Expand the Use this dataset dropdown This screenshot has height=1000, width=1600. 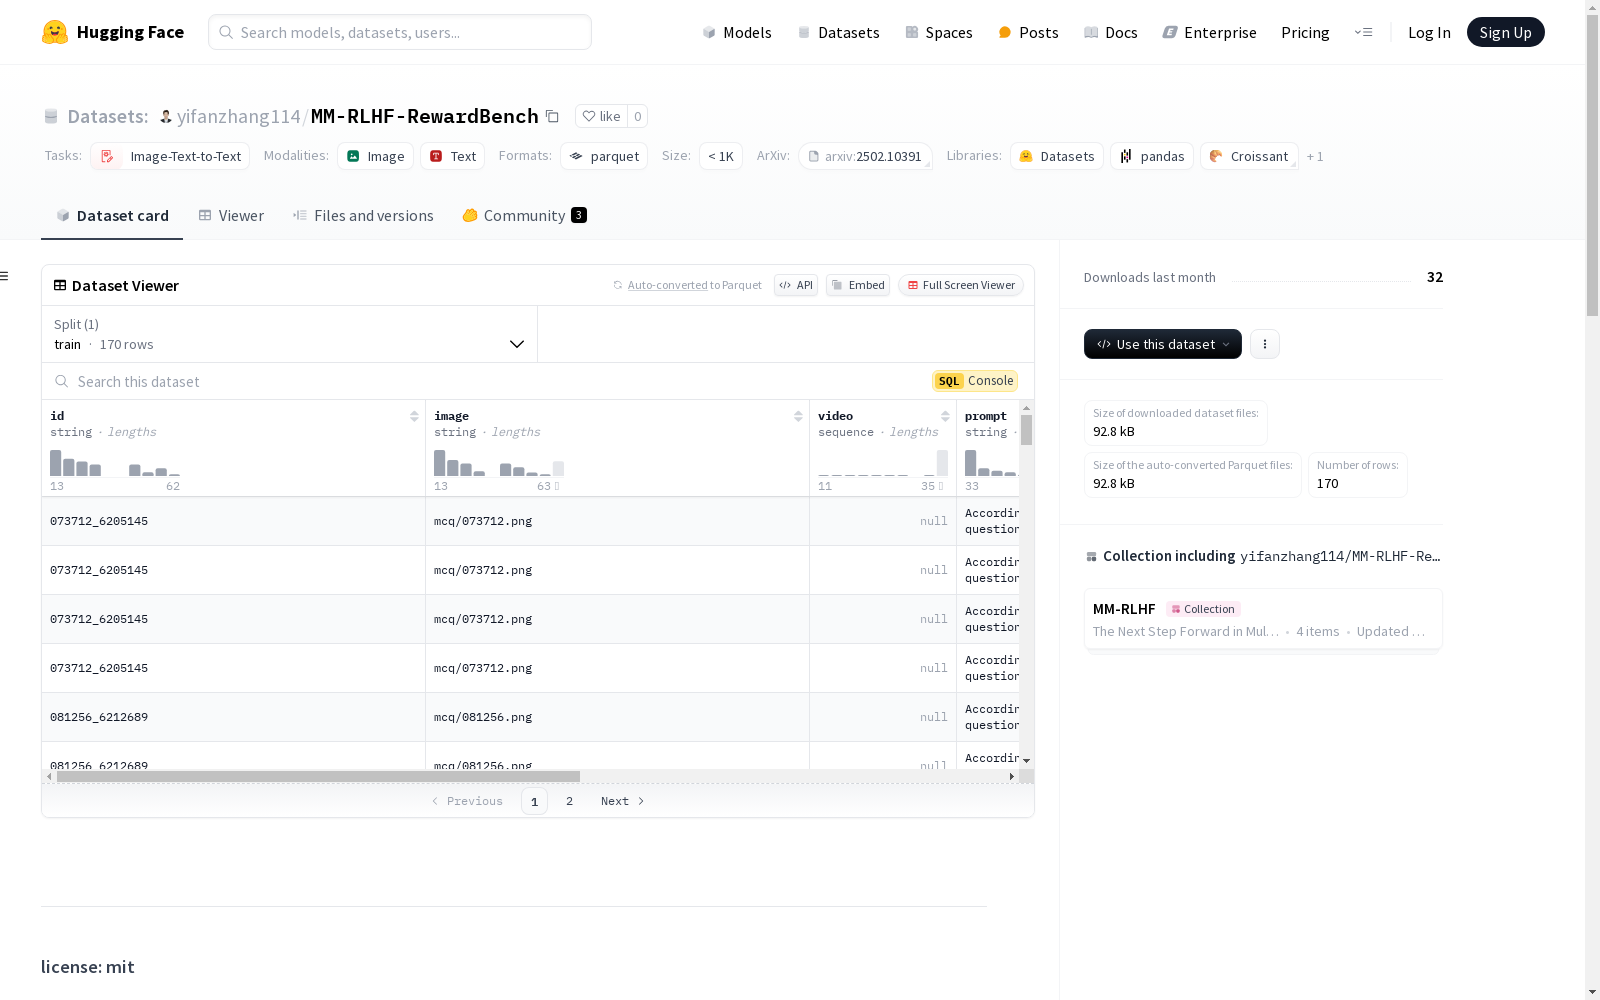(x=1163, y=344)
